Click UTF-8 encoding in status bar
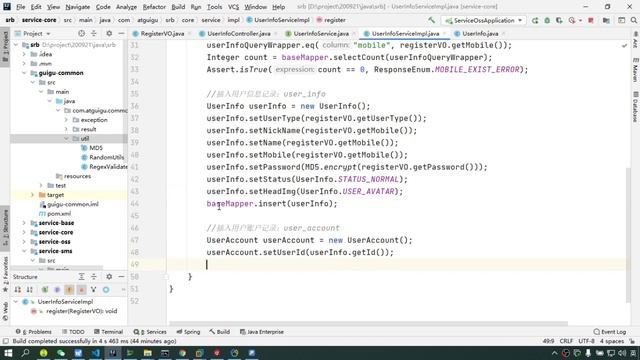Screen dimensions: 640x360 tap(587, 341)
